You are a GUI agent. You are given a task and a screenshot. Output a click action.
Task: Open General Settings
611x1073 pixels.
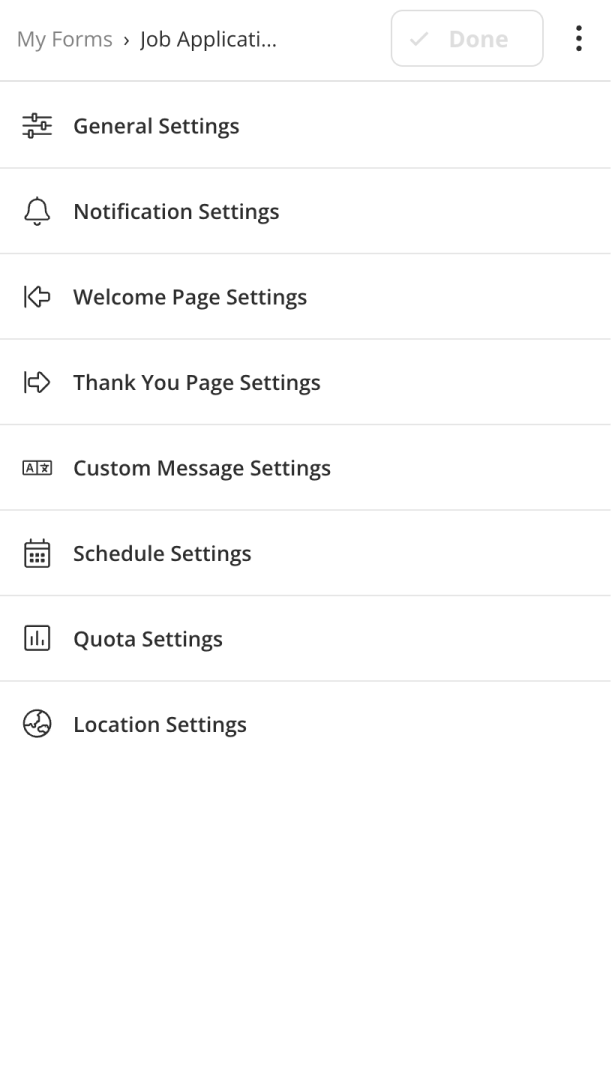click(156, 126)
